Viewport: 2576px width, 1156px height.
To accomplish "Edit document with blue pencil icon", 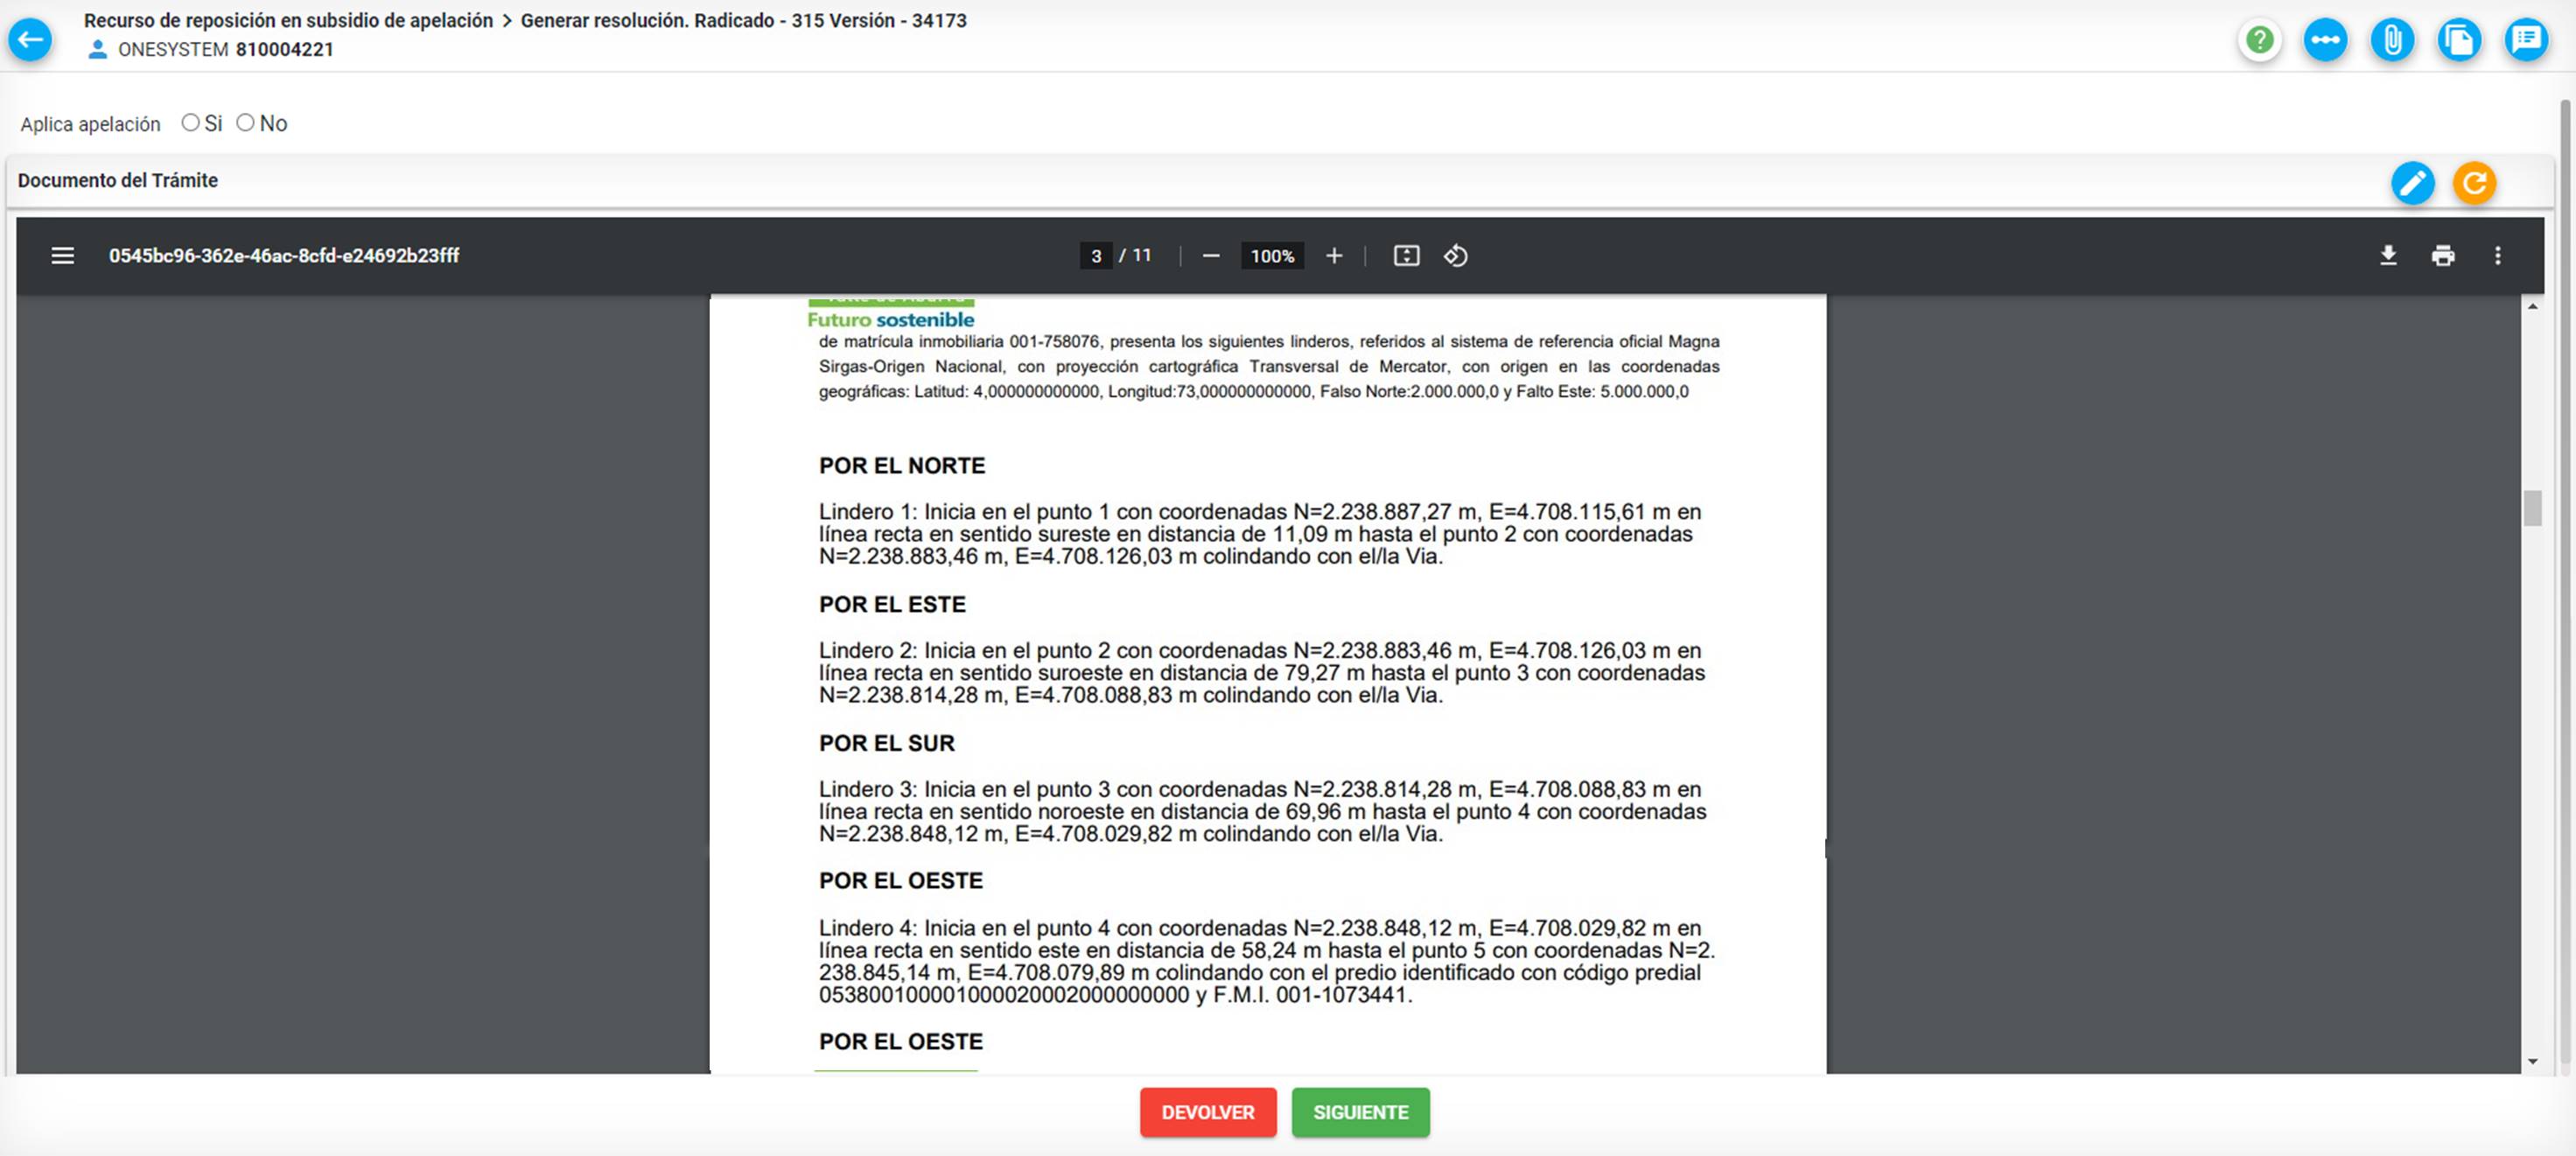I will pos(2412,183).
